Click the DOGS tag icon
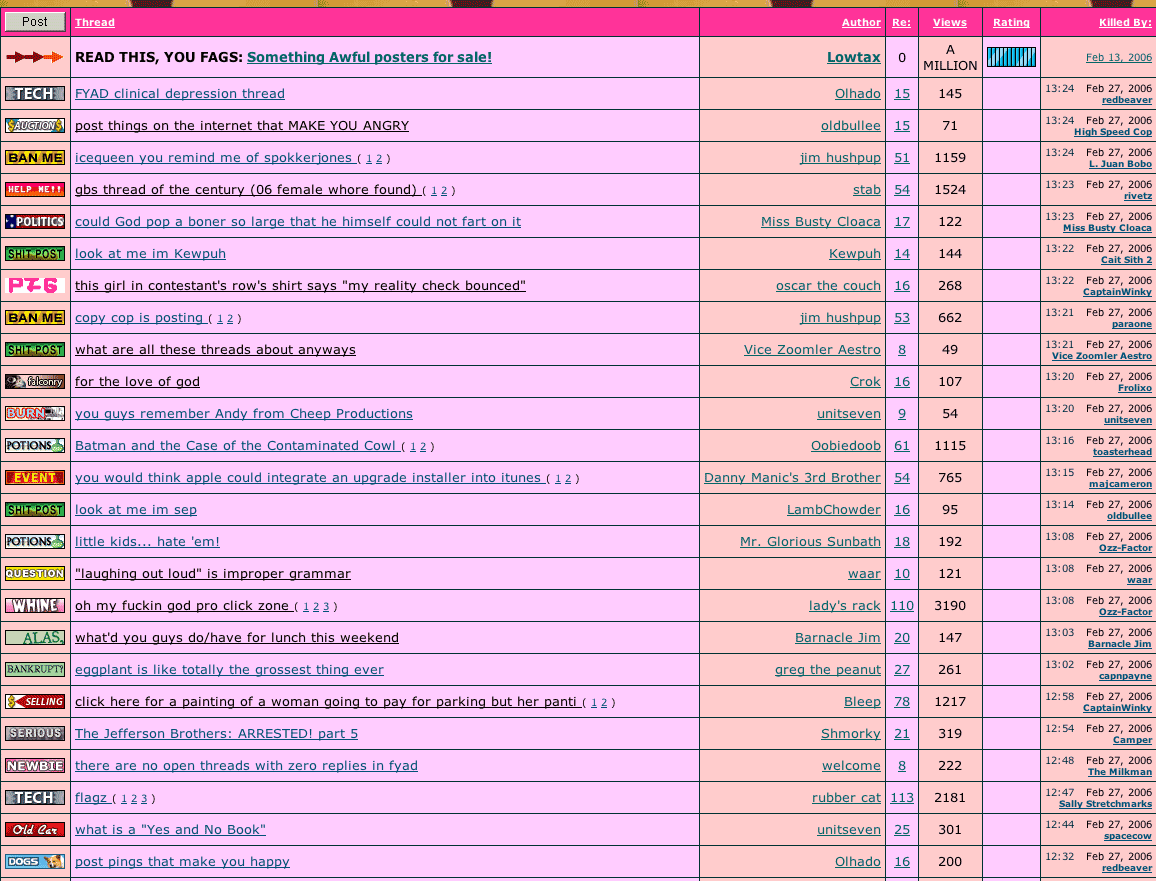The width and height of the screenshot is (1156, 881). tap(35, 861)
